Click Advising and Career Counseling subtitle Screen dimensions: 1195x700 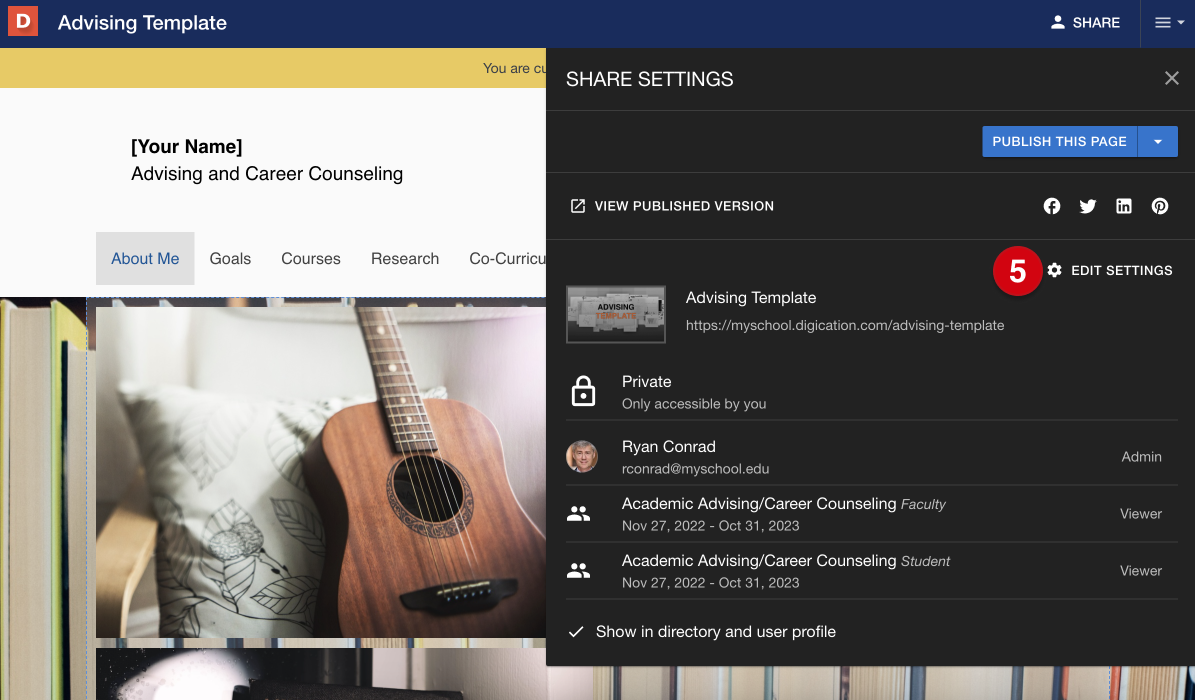[267, 174]
